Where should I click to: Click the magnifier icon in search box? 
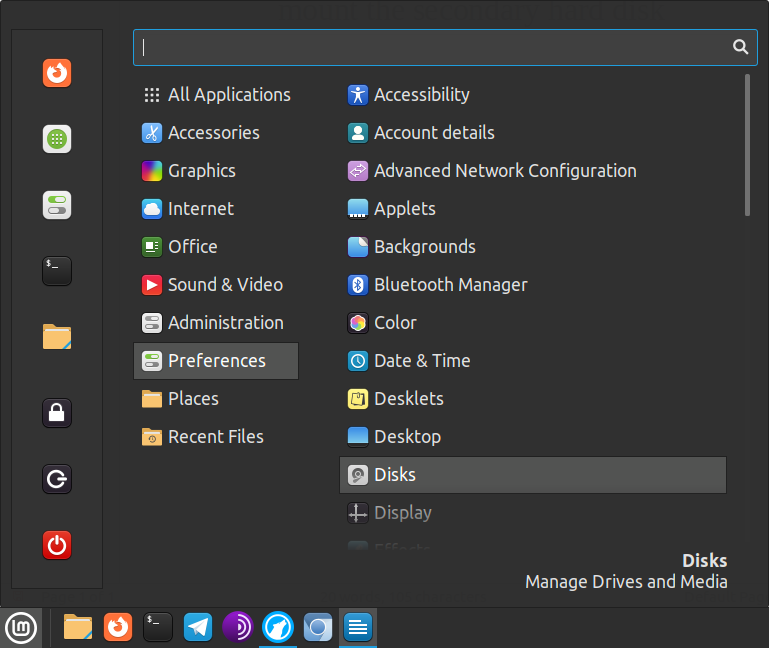pyautogui.click(x=740, y=47)
